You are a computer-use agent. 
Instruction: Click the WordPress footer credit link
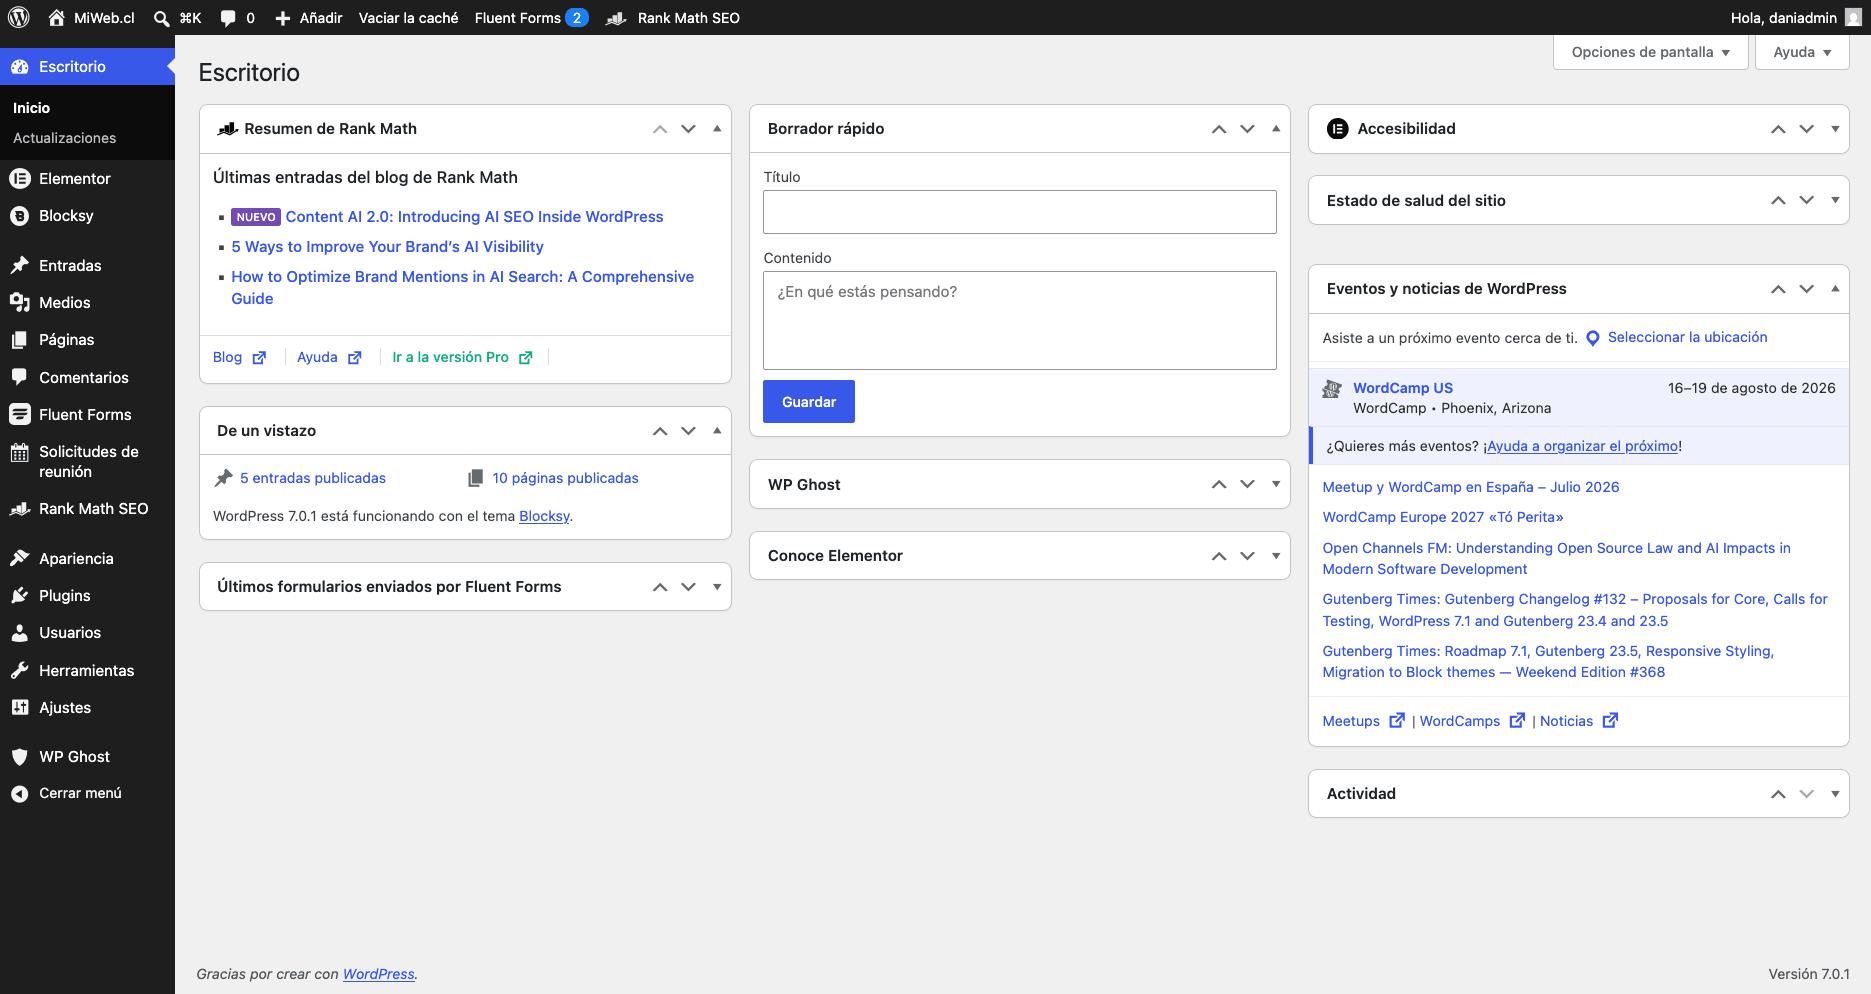coord(378,974)
